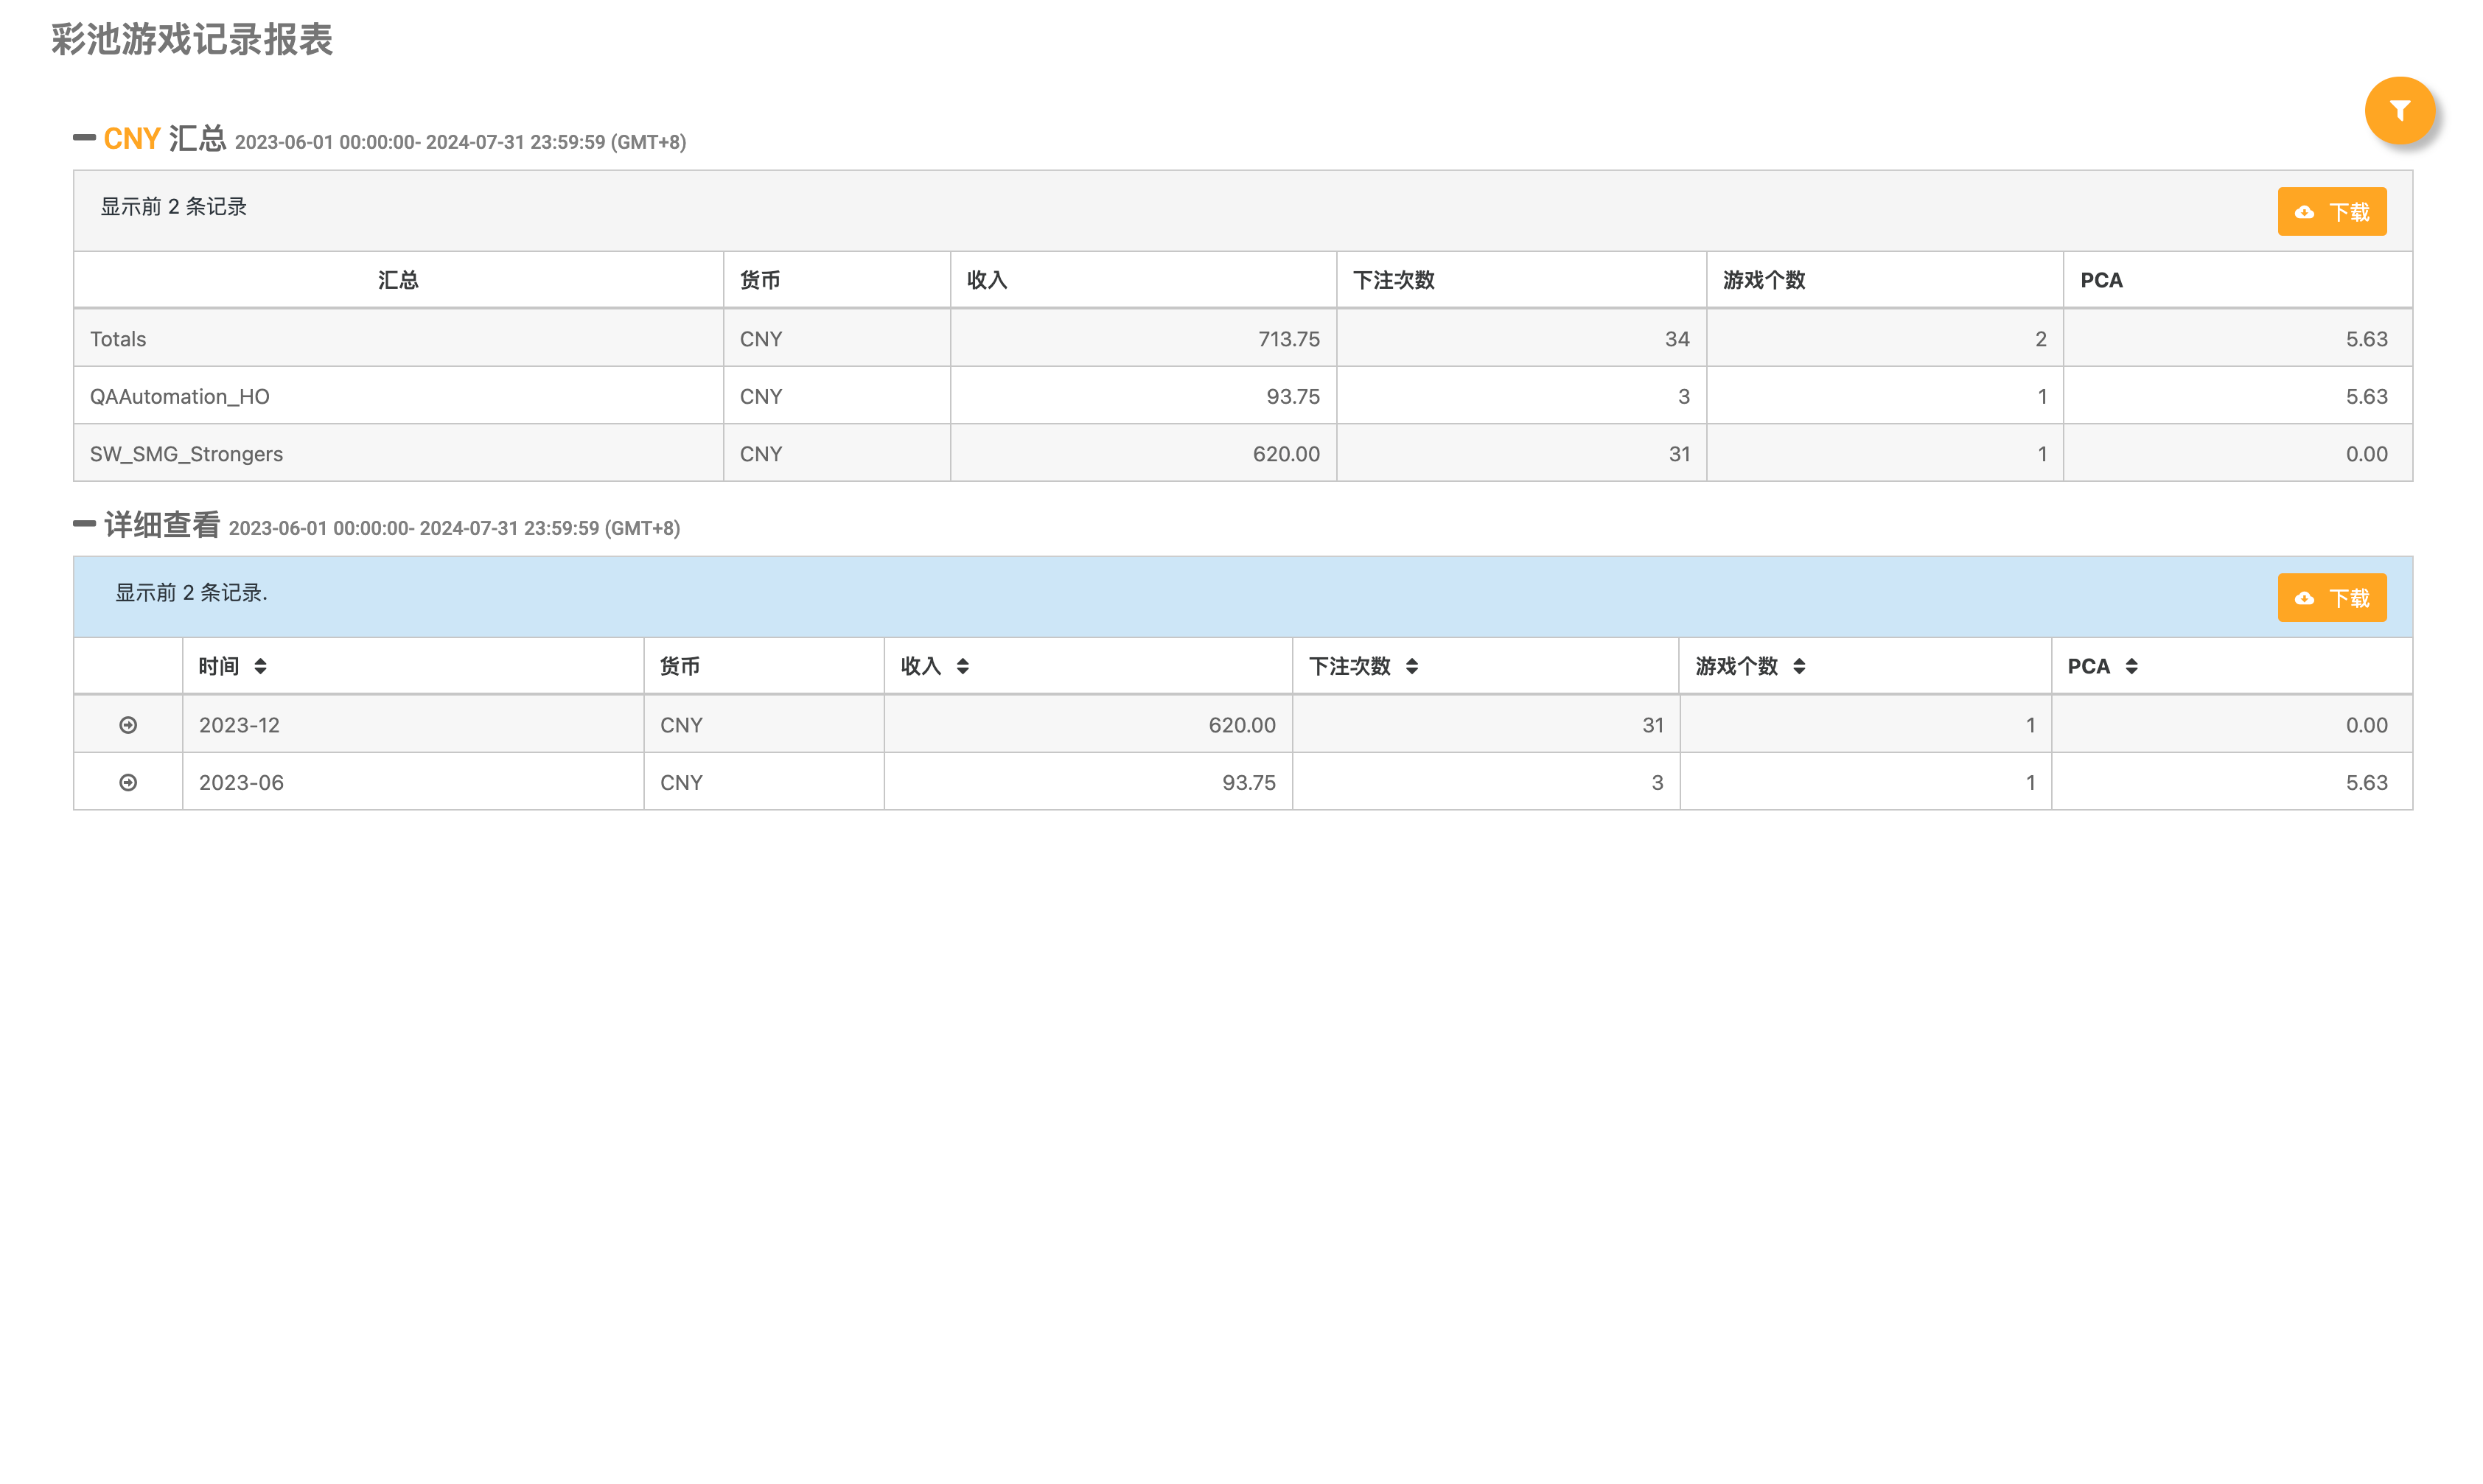Collapse the CNY 汇总 section
Viewport: 2483px width, 1484px height.
[x=85, y=138]
